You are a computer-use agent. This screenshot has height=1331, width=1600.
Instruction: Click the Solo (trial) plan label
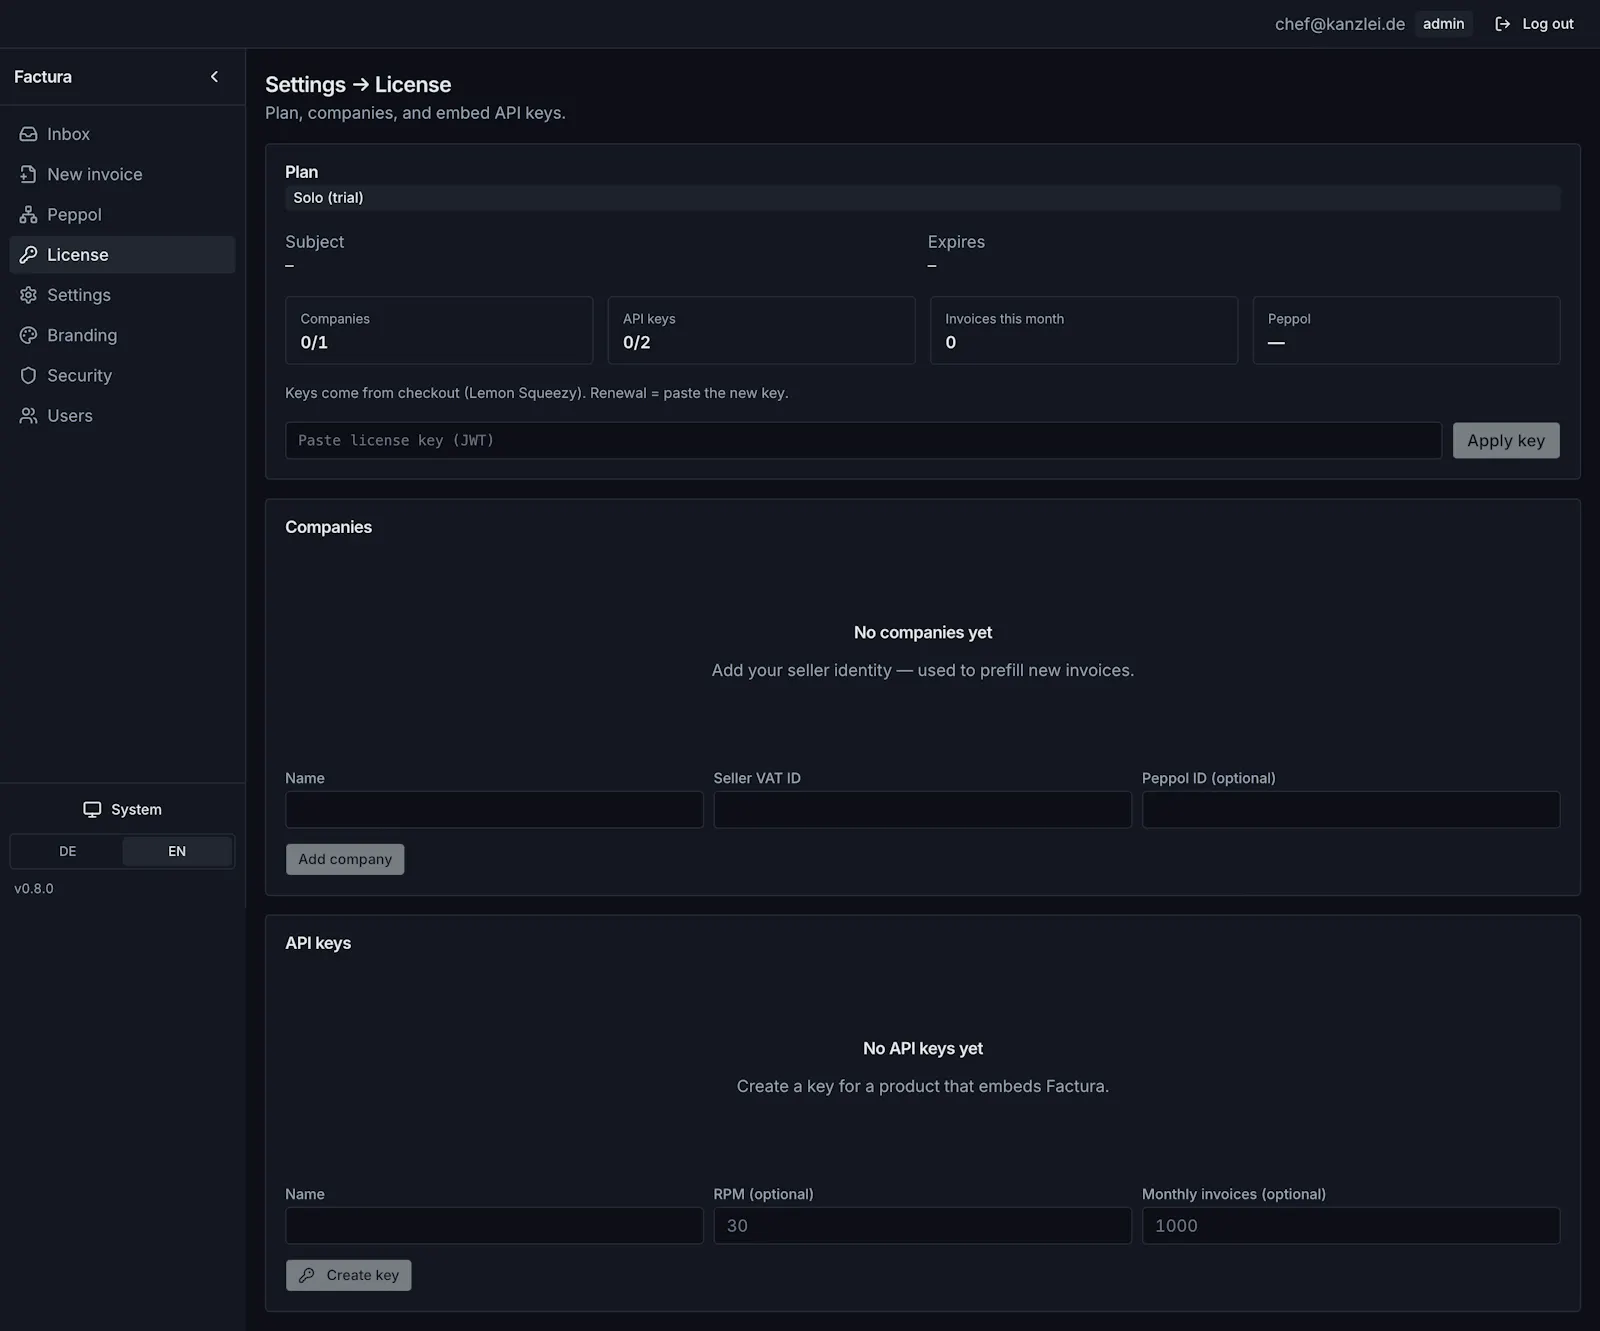328,198
